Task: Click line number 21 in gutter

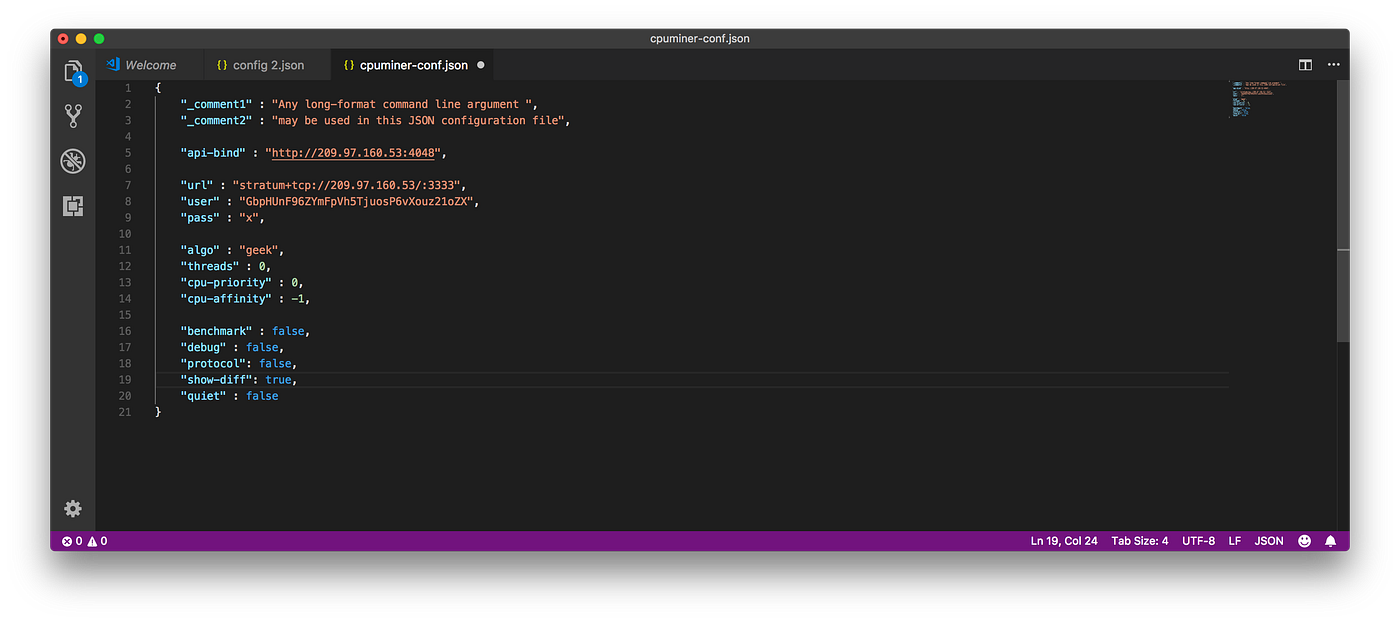Action: (x=125, y=412)
